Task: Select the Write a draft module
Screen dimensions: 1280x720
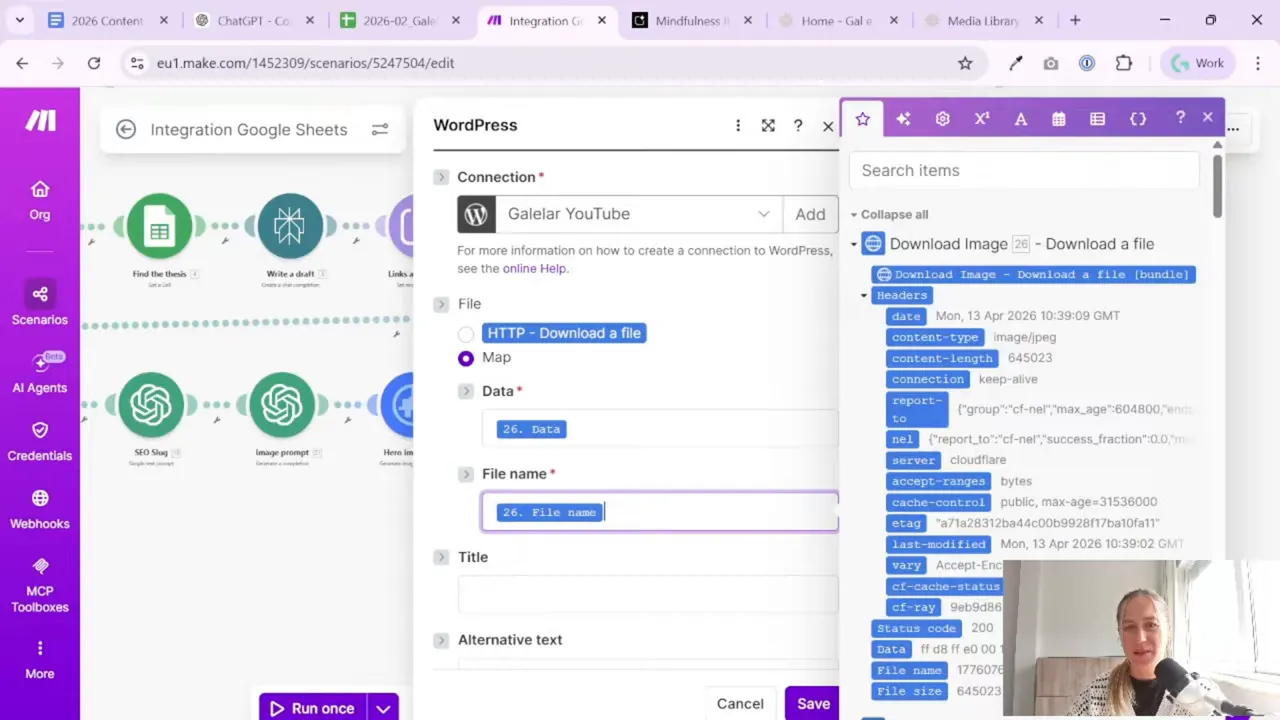Action: [290, 227]
